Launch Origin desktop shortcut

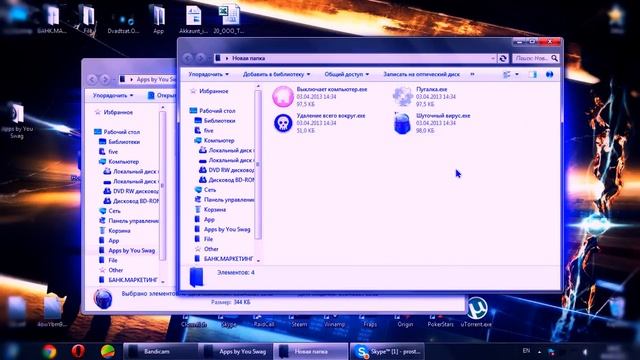(405, 321)
